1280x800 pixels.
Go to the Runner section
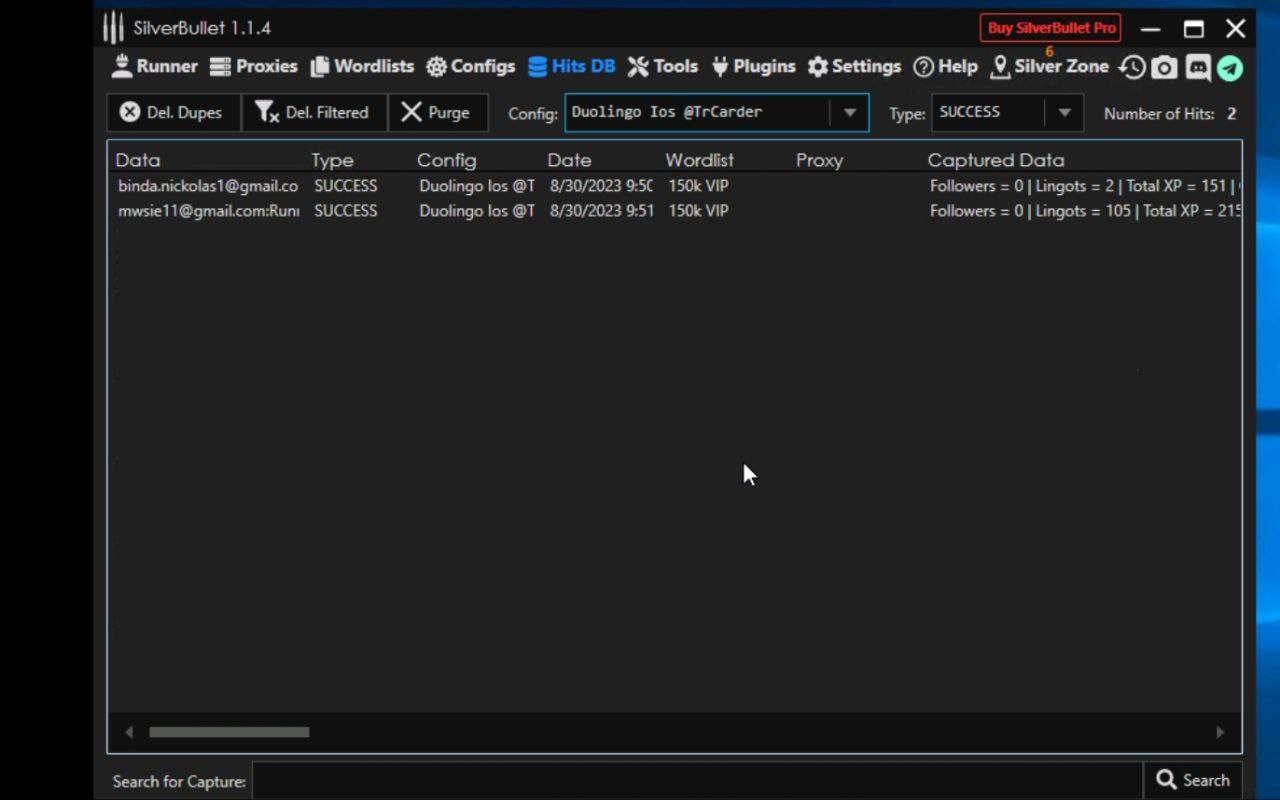(x=154, y=67)
